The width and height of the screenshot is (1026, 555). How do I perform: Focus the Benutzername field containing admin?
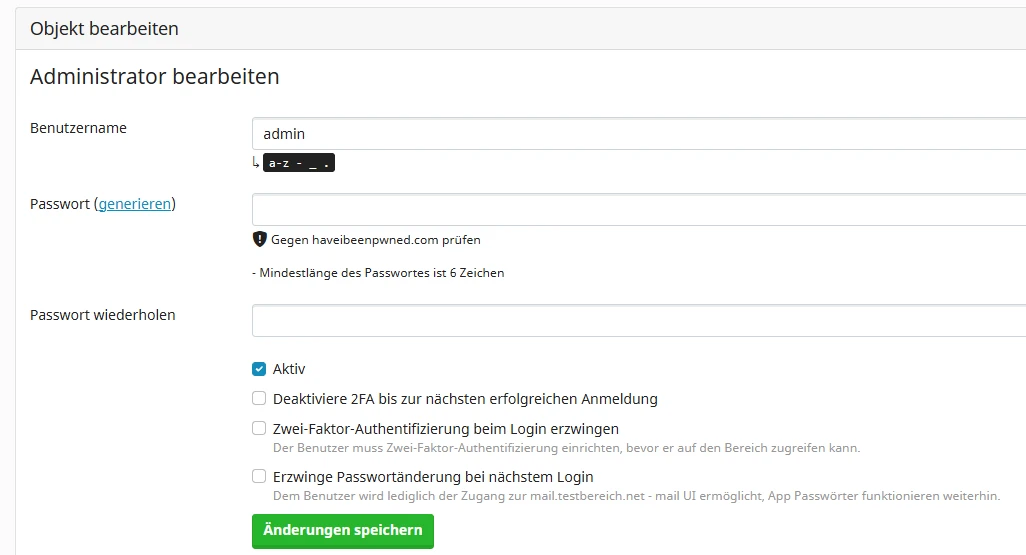[x=639, y=134]
